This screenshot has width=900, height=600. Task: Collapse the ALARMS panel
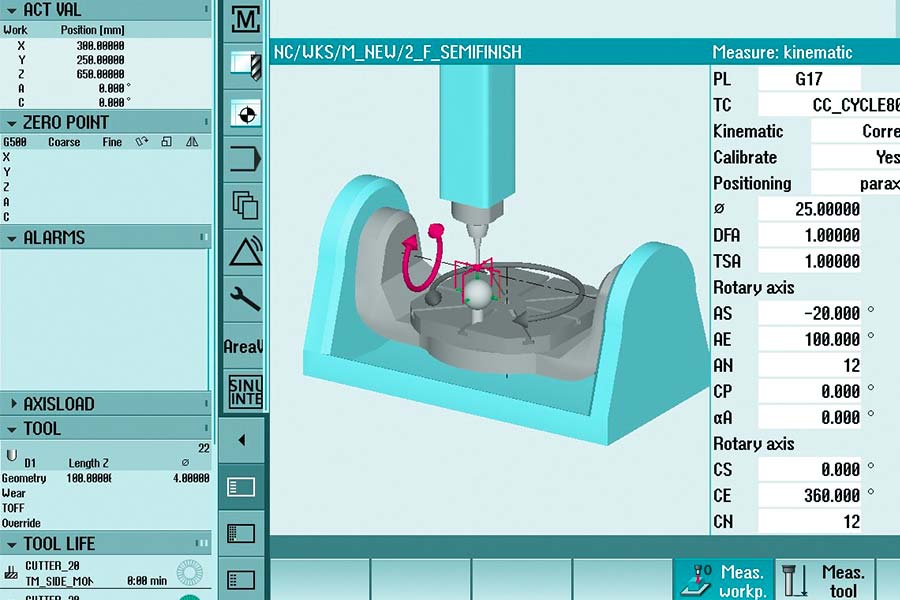coord(11,238)
